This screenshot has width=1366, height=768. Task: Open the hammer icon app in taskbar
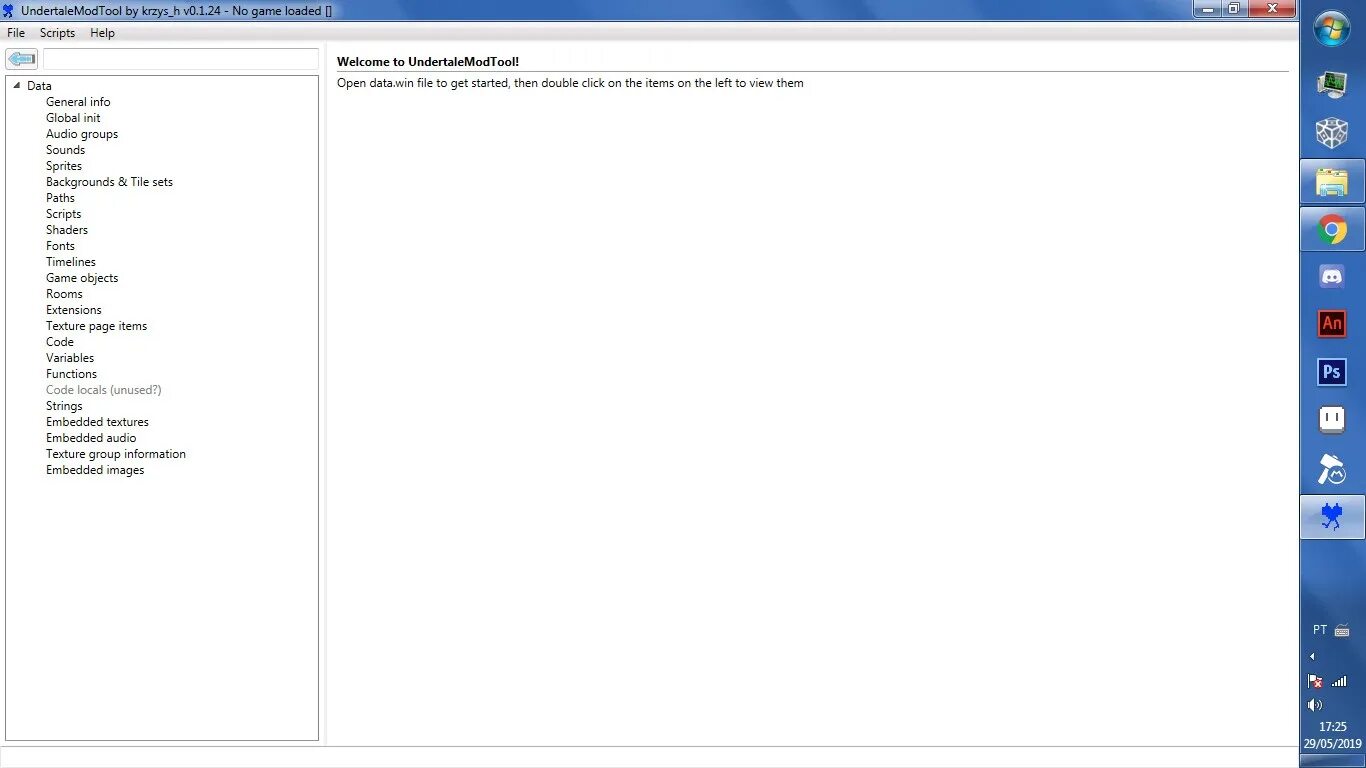tap(1332, 468)
